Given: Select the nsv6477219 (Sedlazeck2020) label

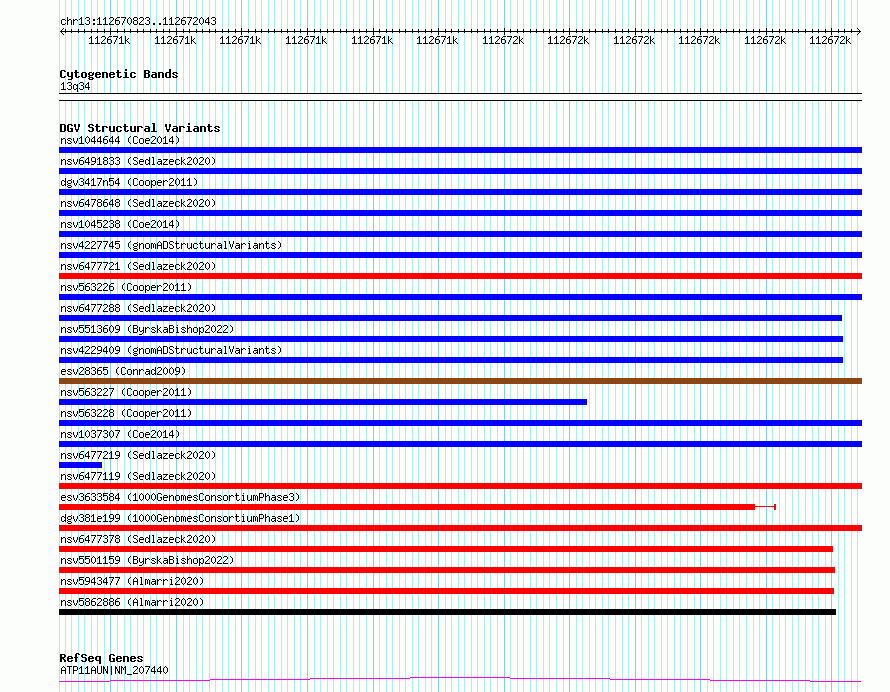Looking at the screenshot, I should [x=138, y=455].
